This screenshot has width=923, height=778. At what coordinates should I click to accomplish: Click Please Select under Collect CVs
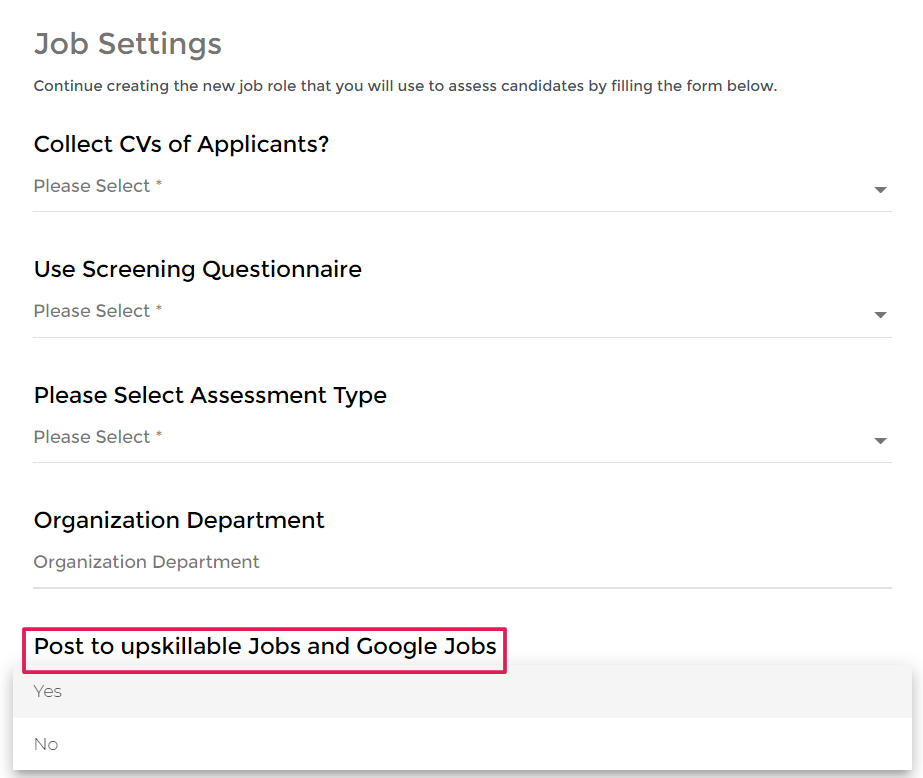[x=92, y=186]
